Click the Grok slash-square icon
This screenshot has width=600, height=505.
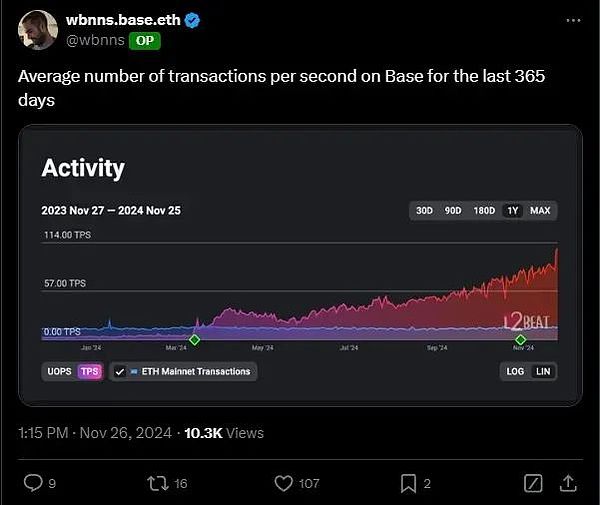[x=535, y=483]
